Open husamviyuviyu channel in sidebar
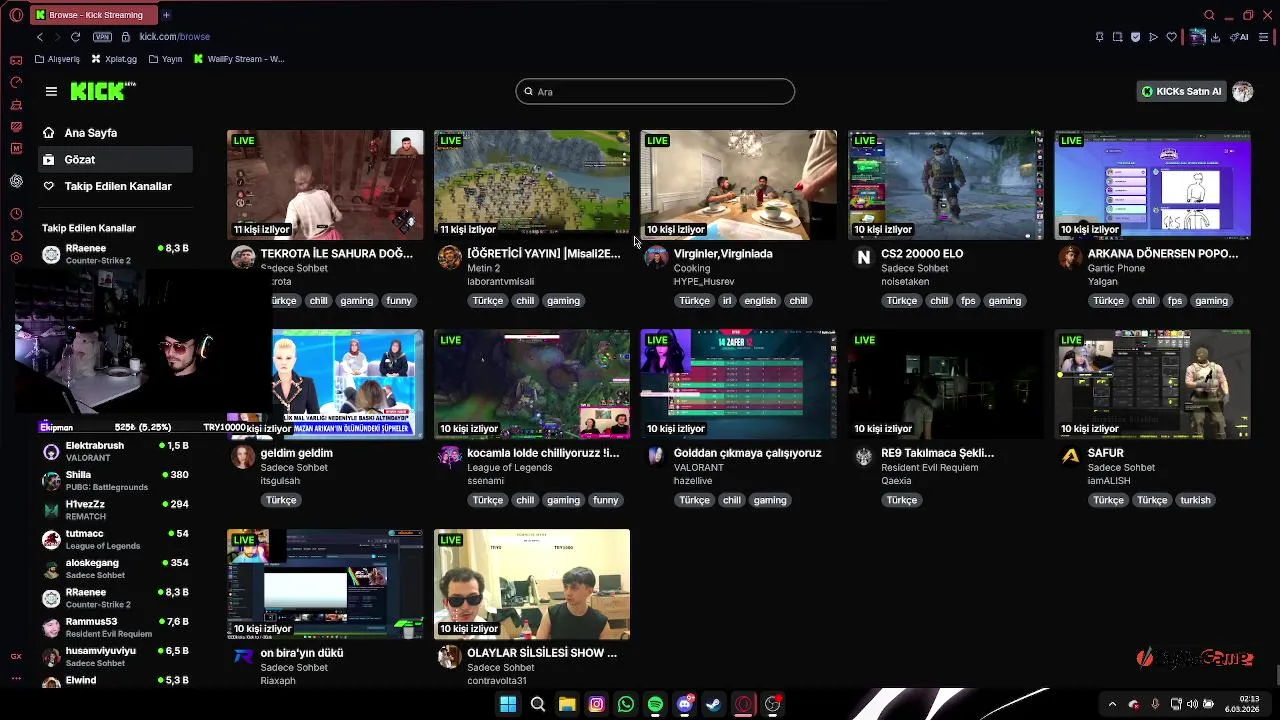 pyautogui.click(x=115, y=656)
